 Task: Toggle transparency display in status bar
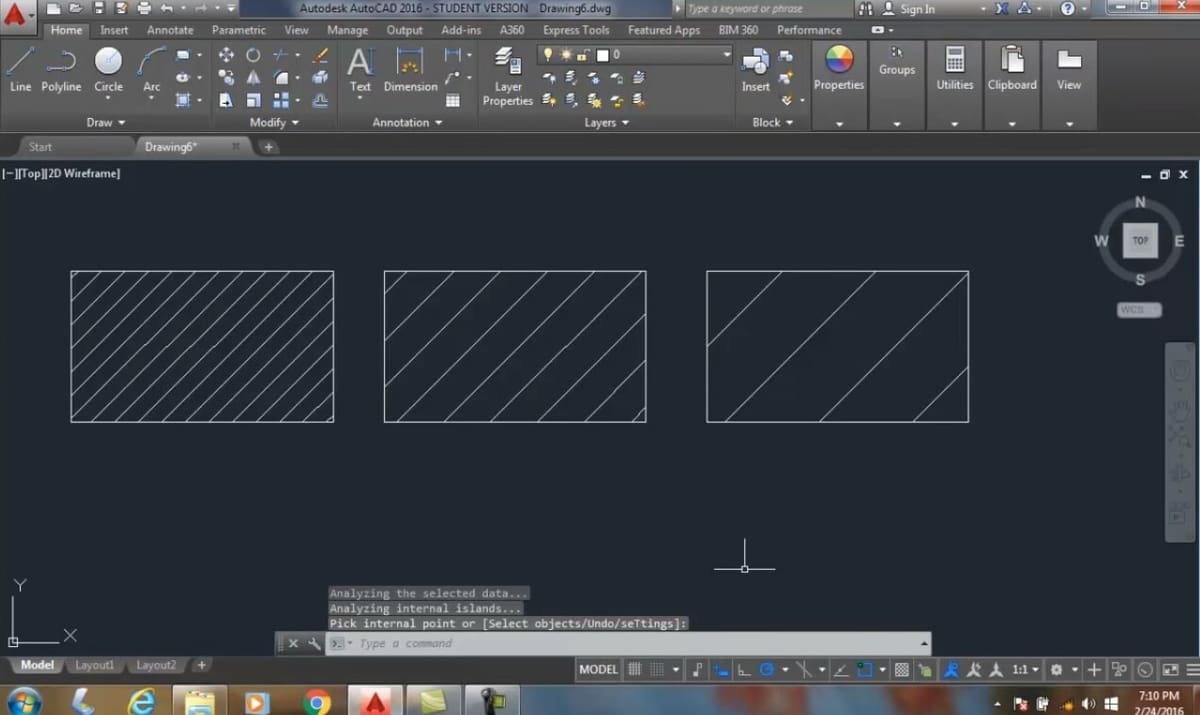[x=901, y=669]
